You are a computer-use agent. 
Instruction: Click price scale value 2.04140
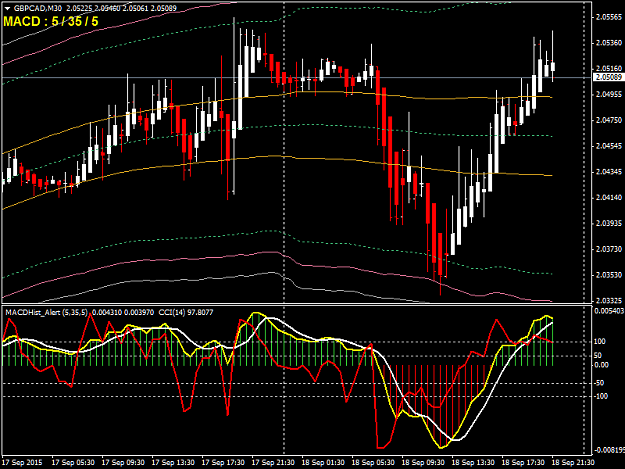(x=608, y=198)
